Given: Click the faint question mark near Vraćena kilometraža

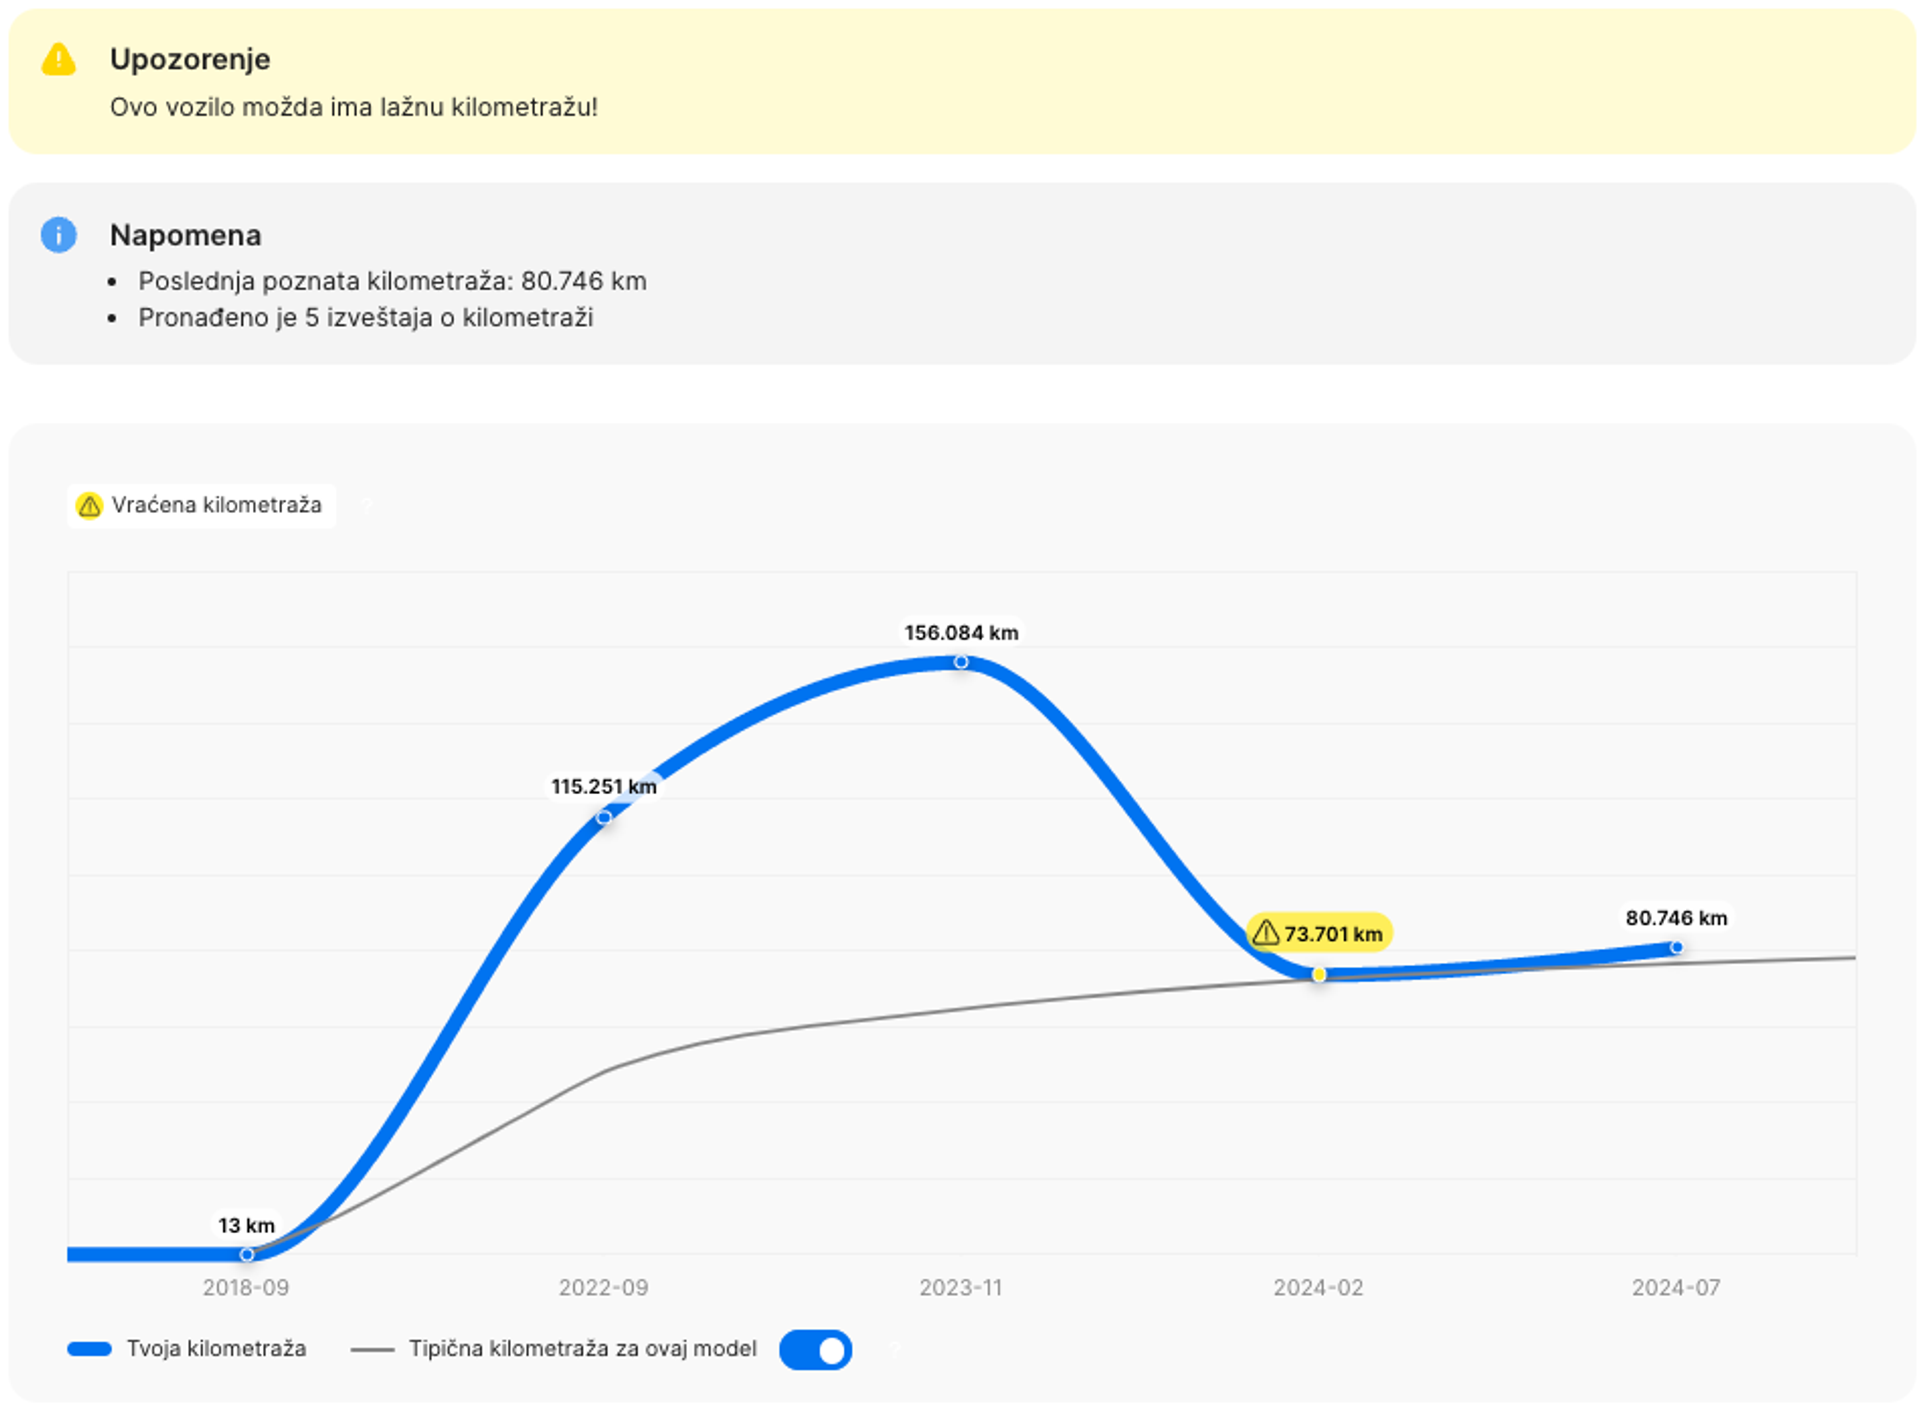Looking at the screenshot, I should [x=366, y=506].
